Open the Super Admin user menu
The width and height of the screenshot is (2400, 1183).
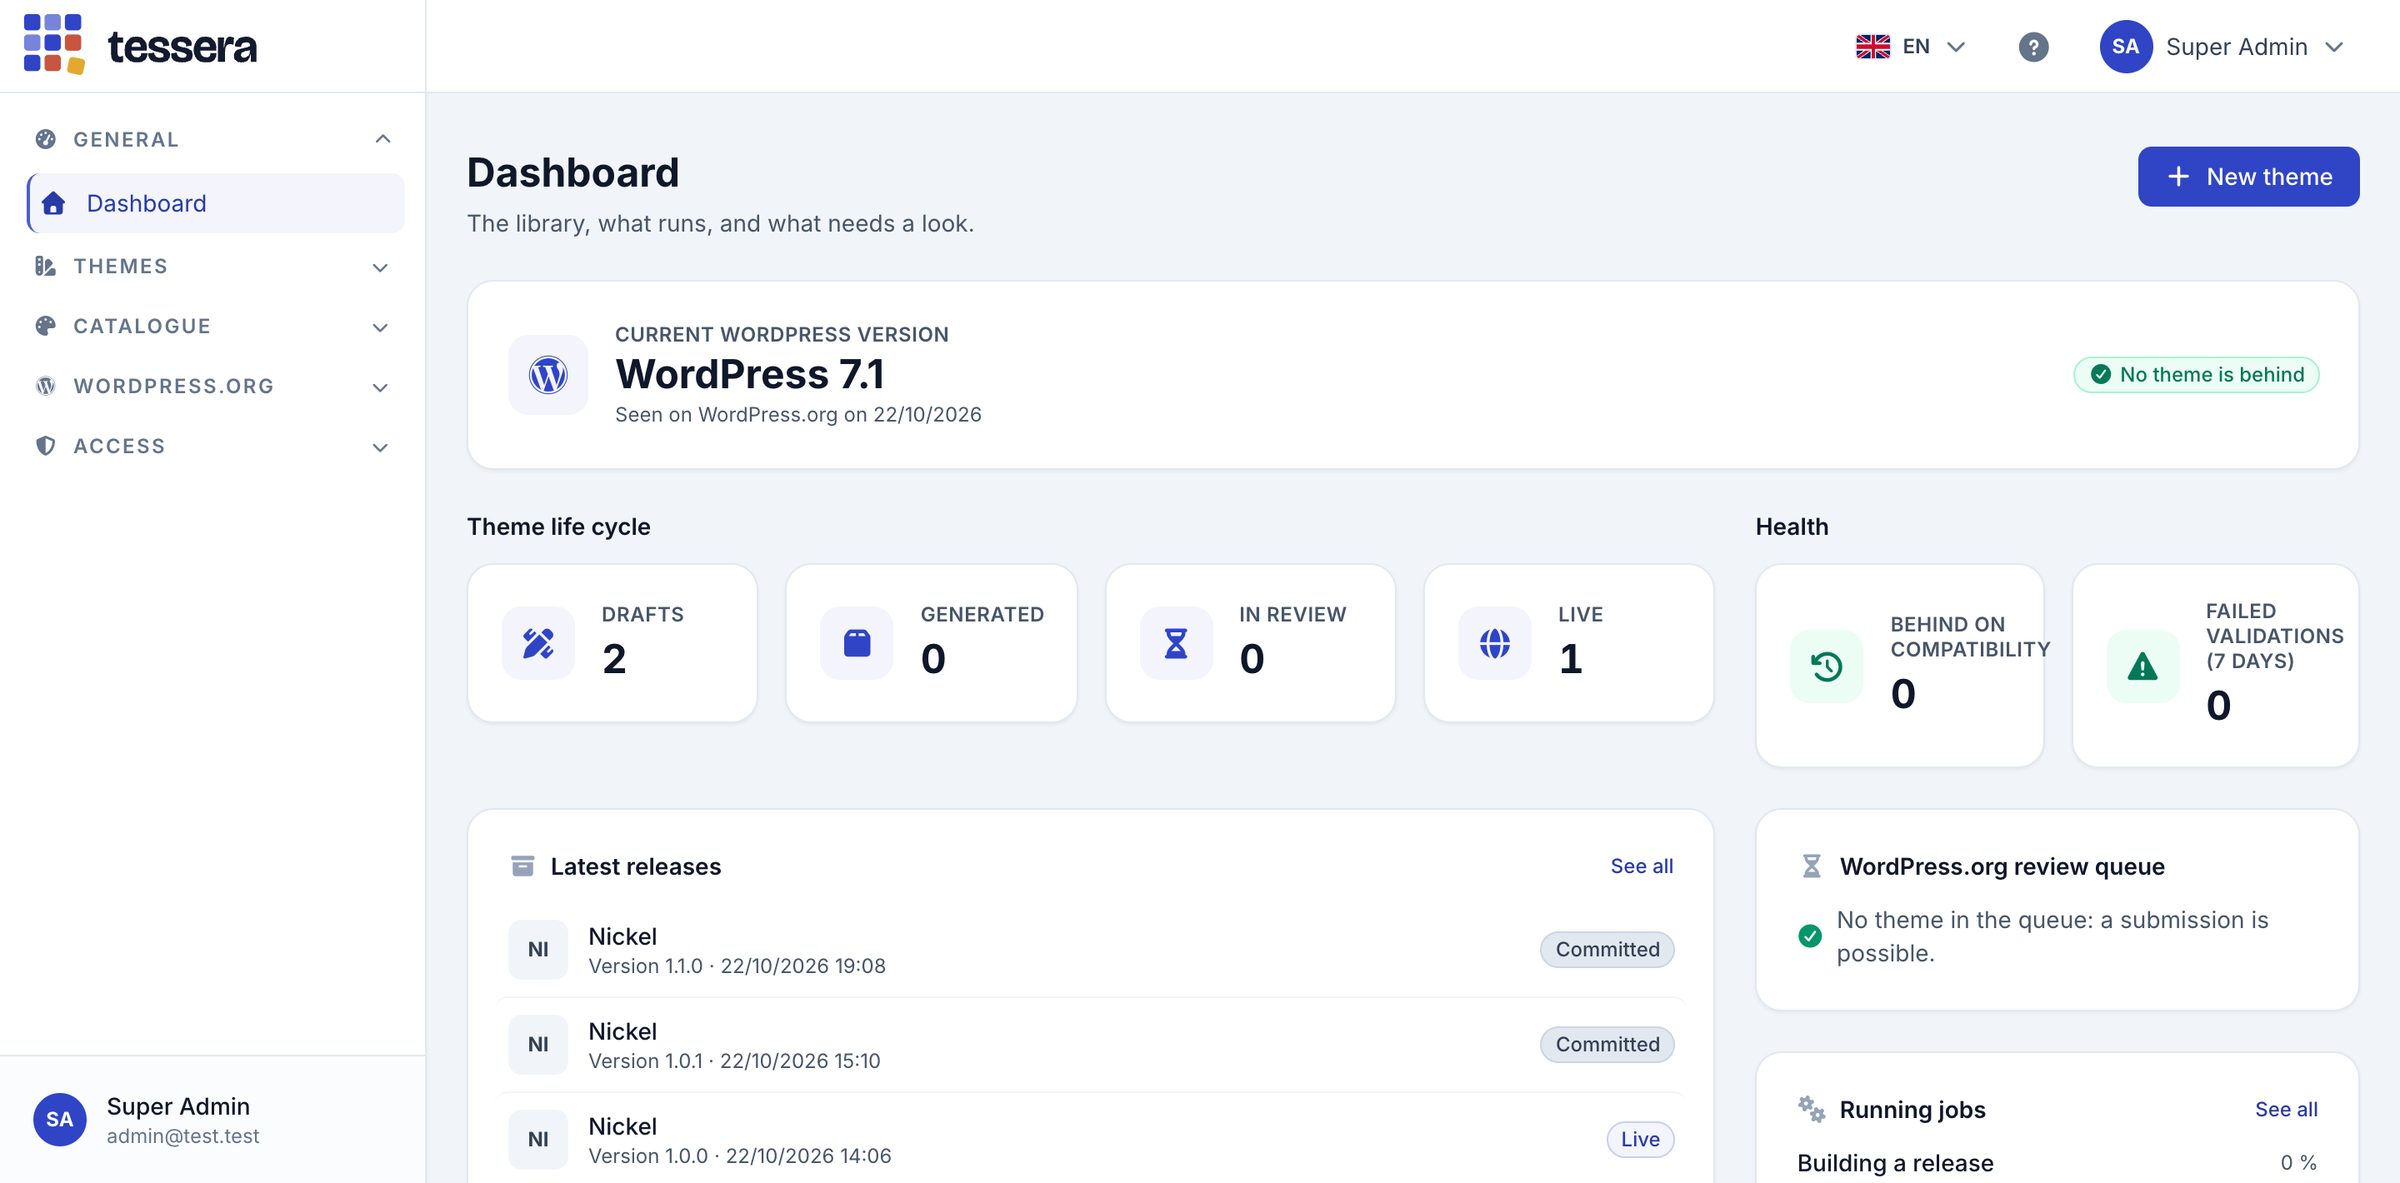coord(2222,46)
